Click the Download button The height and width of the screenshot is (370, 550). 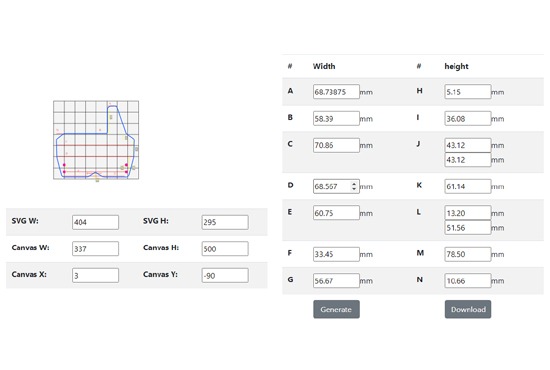[x=468, y=309]
